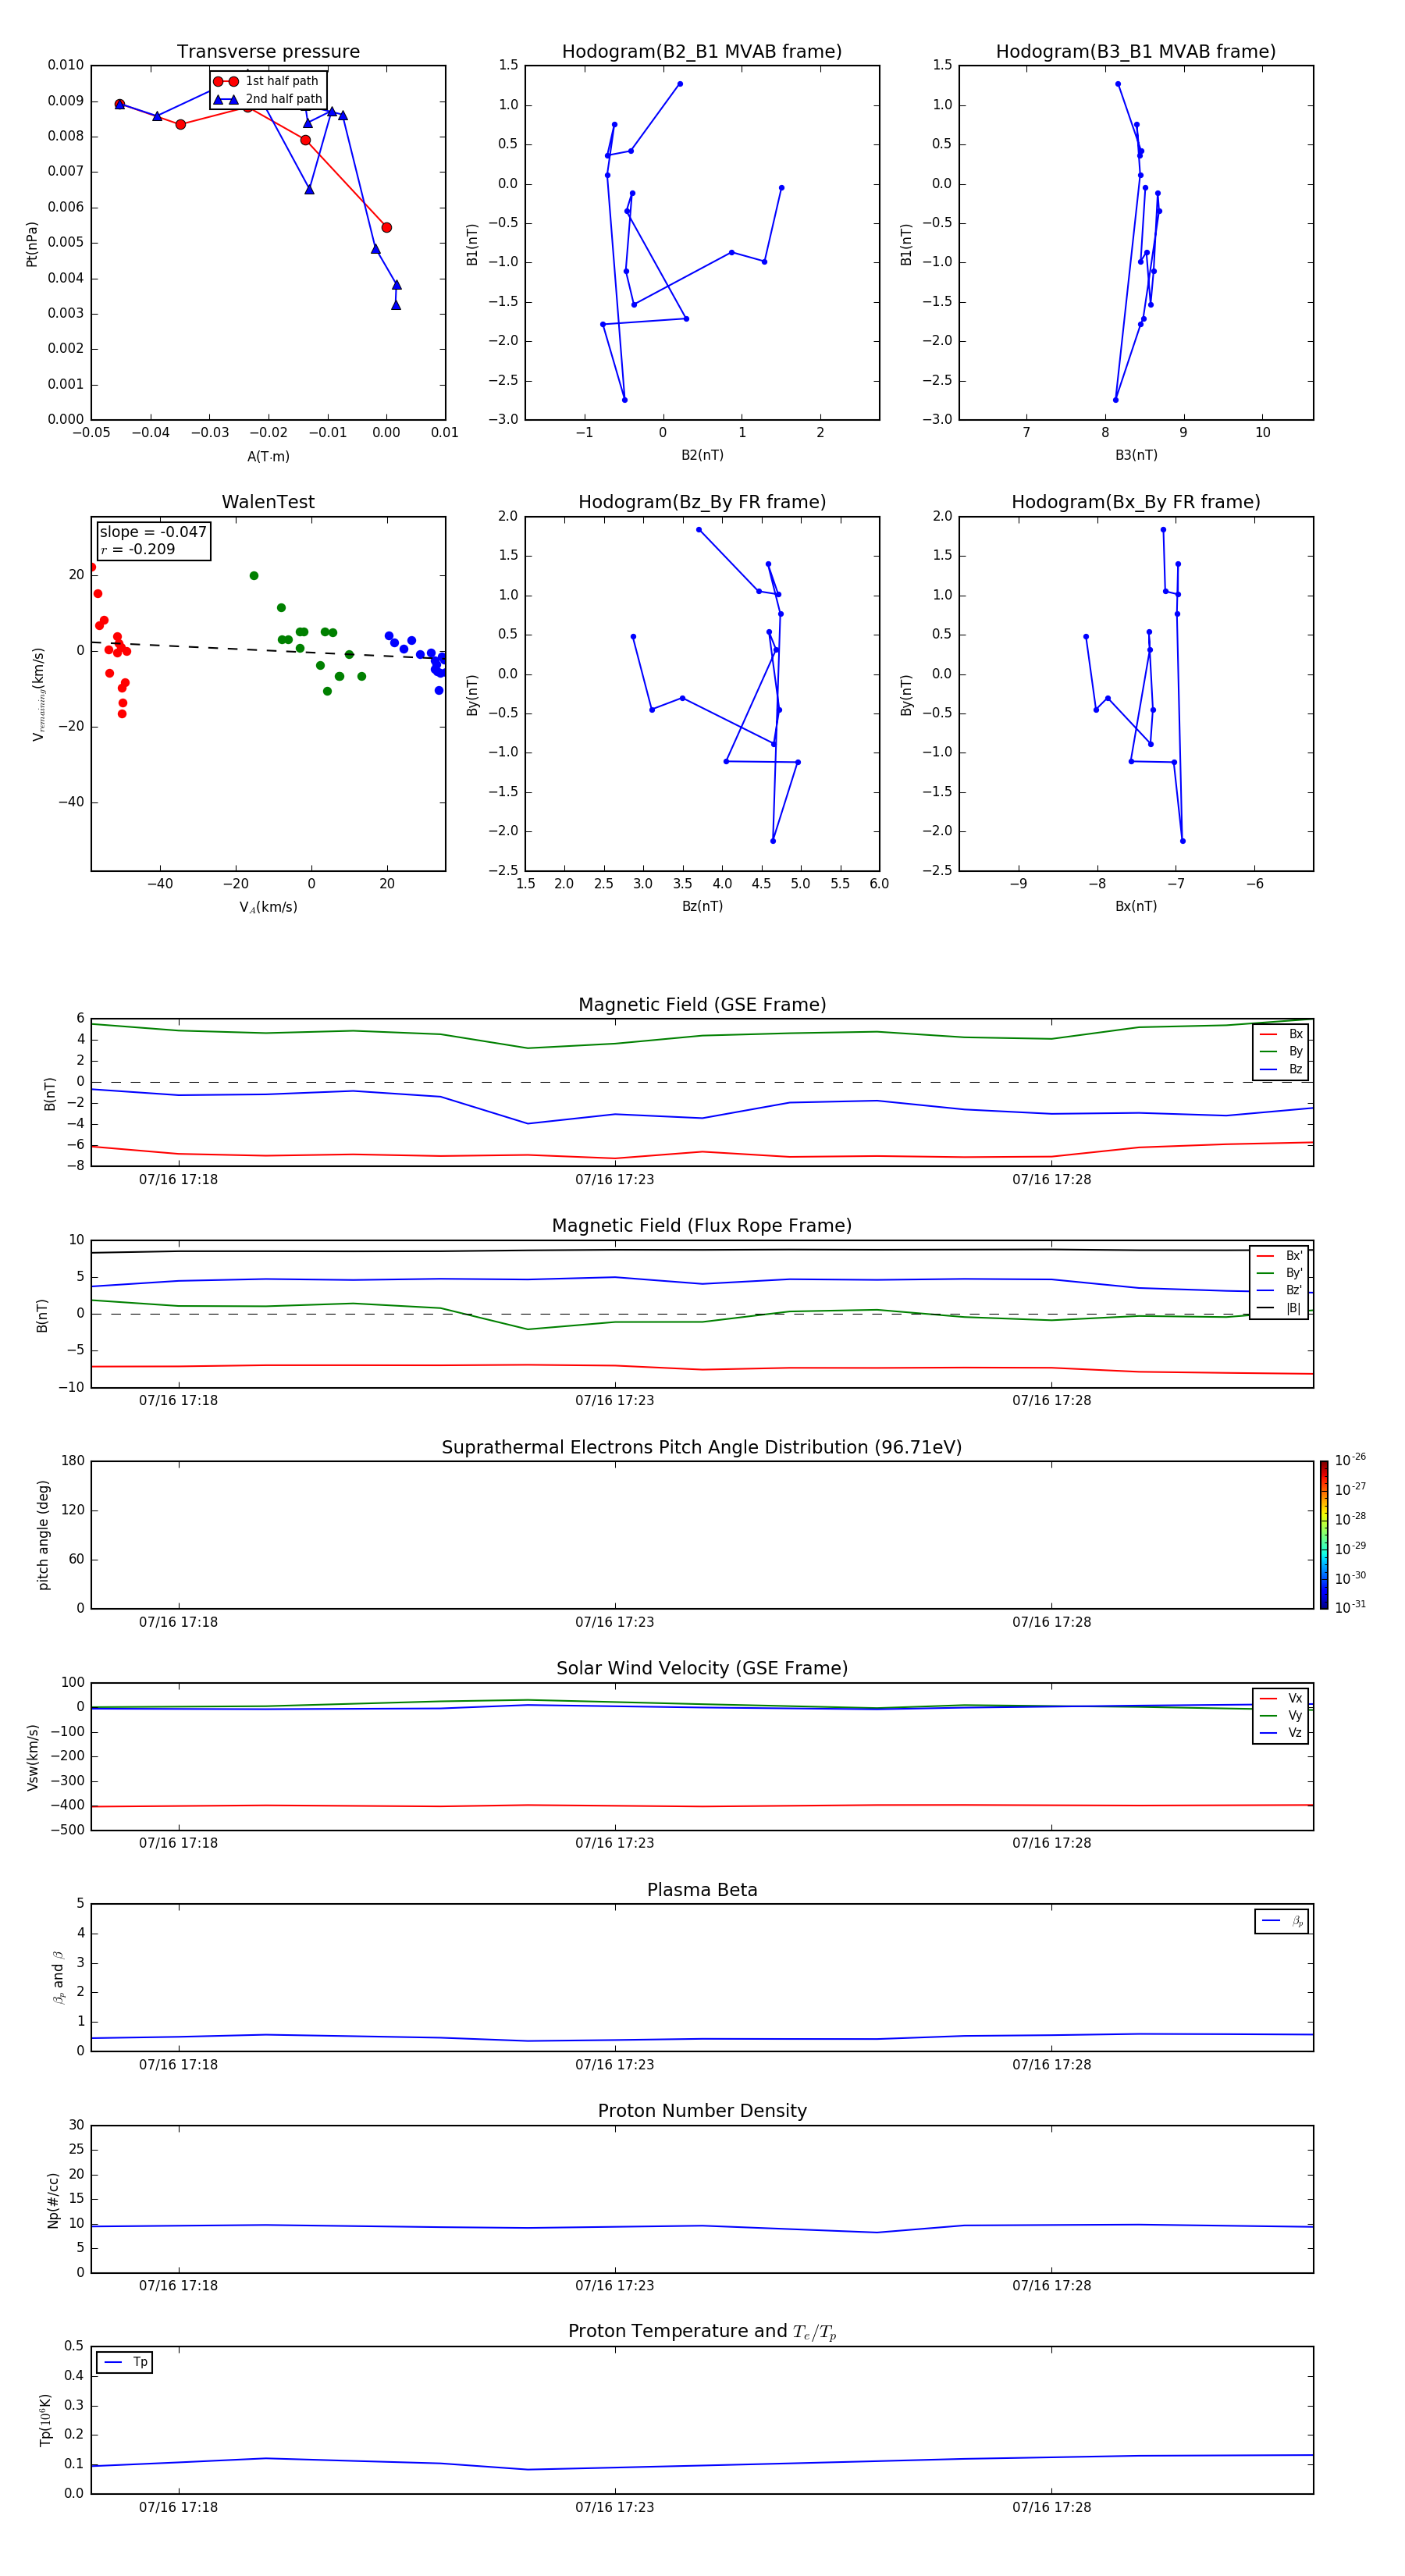
Task: Click "07/16 17:28" tick under Plasma Beta plot
Action: pyautogui.click(x=1051, y=2064)
